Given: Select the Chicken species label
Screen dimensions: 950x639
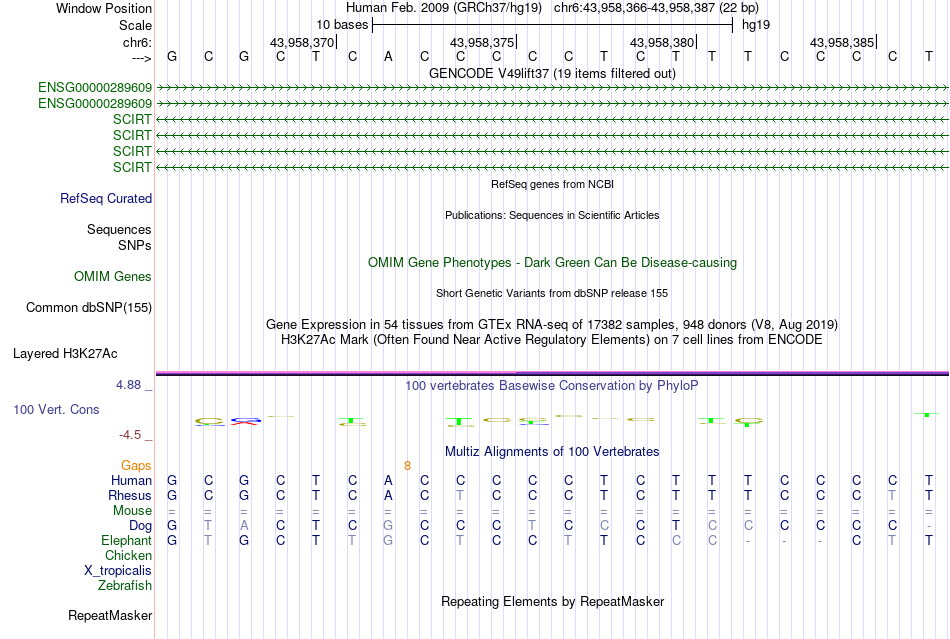Looking at the screenshot, I should coord(128,555).
